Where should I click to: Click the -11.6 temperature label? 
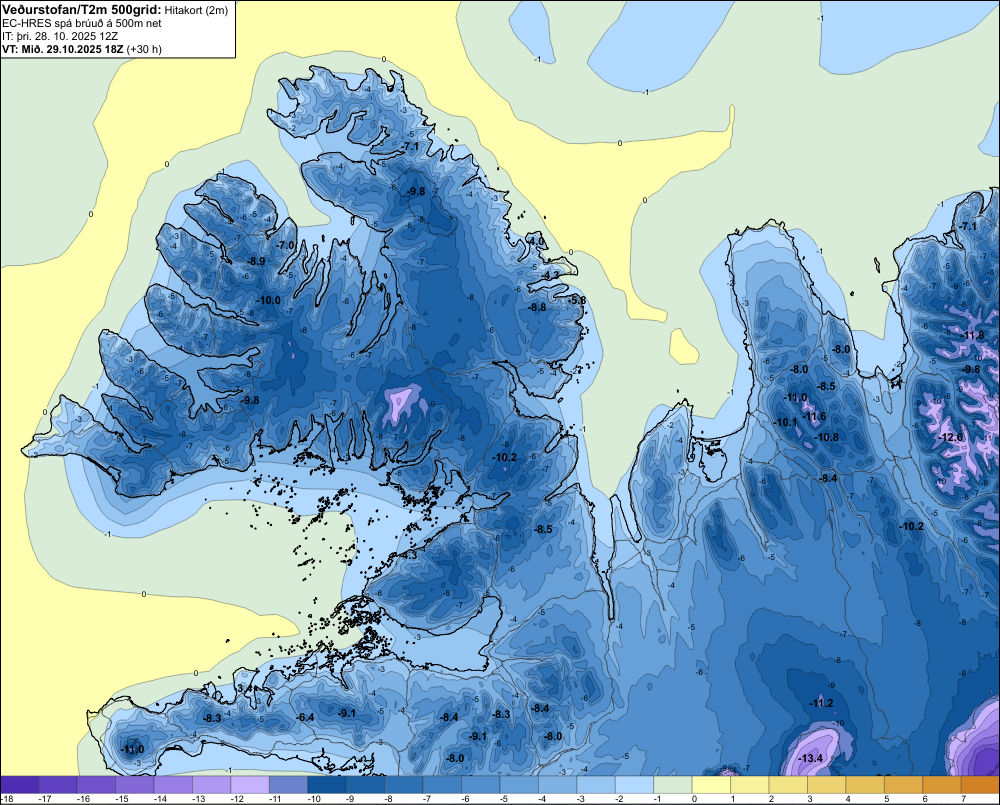click(x=814, y=417)
